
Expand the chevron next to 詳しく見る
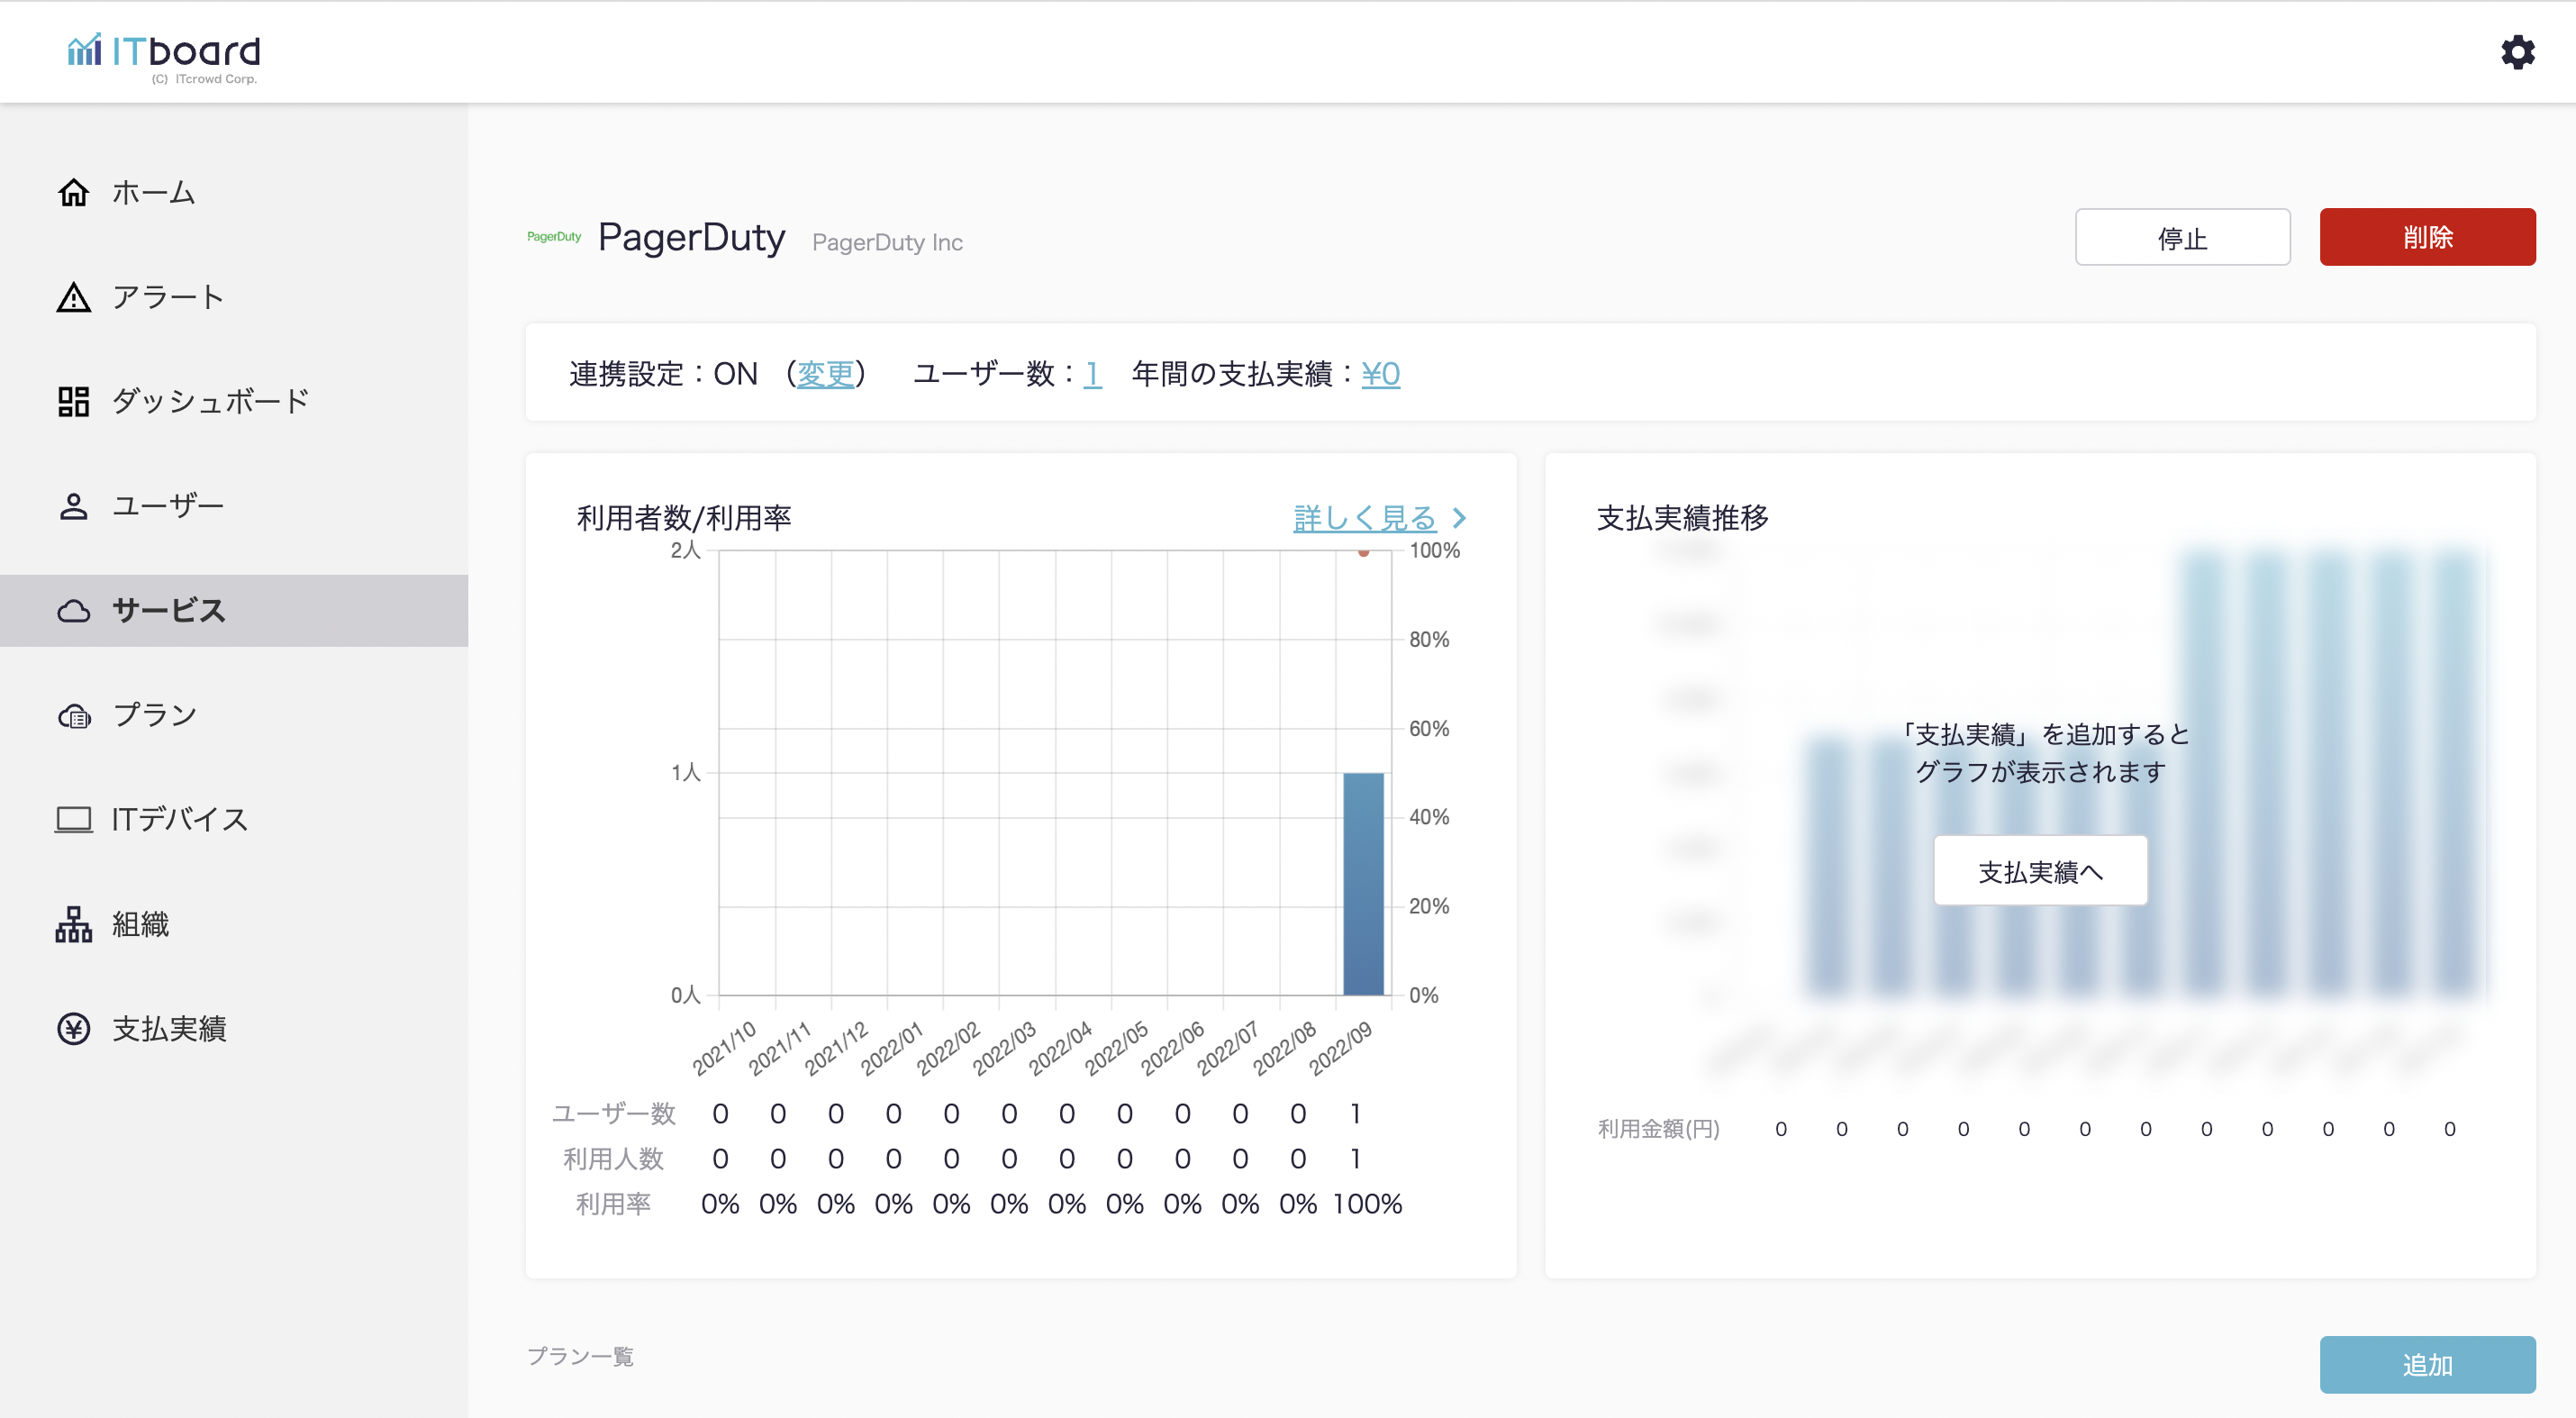tap(1459, 518)
